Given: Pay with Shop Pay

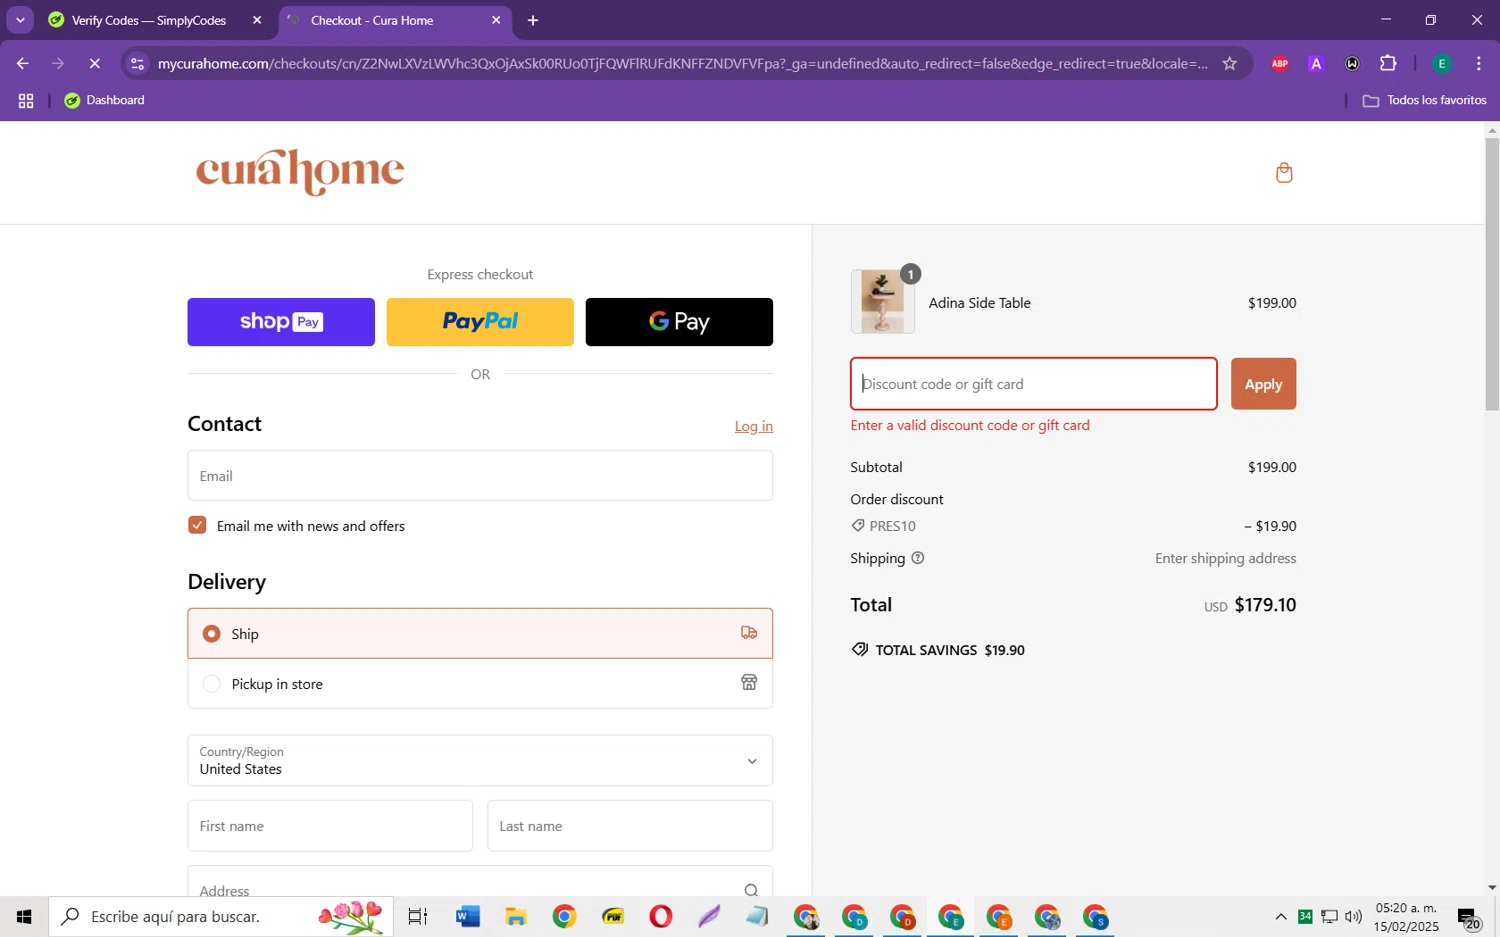Looking at the screenshot, I should tap(281, 322).
